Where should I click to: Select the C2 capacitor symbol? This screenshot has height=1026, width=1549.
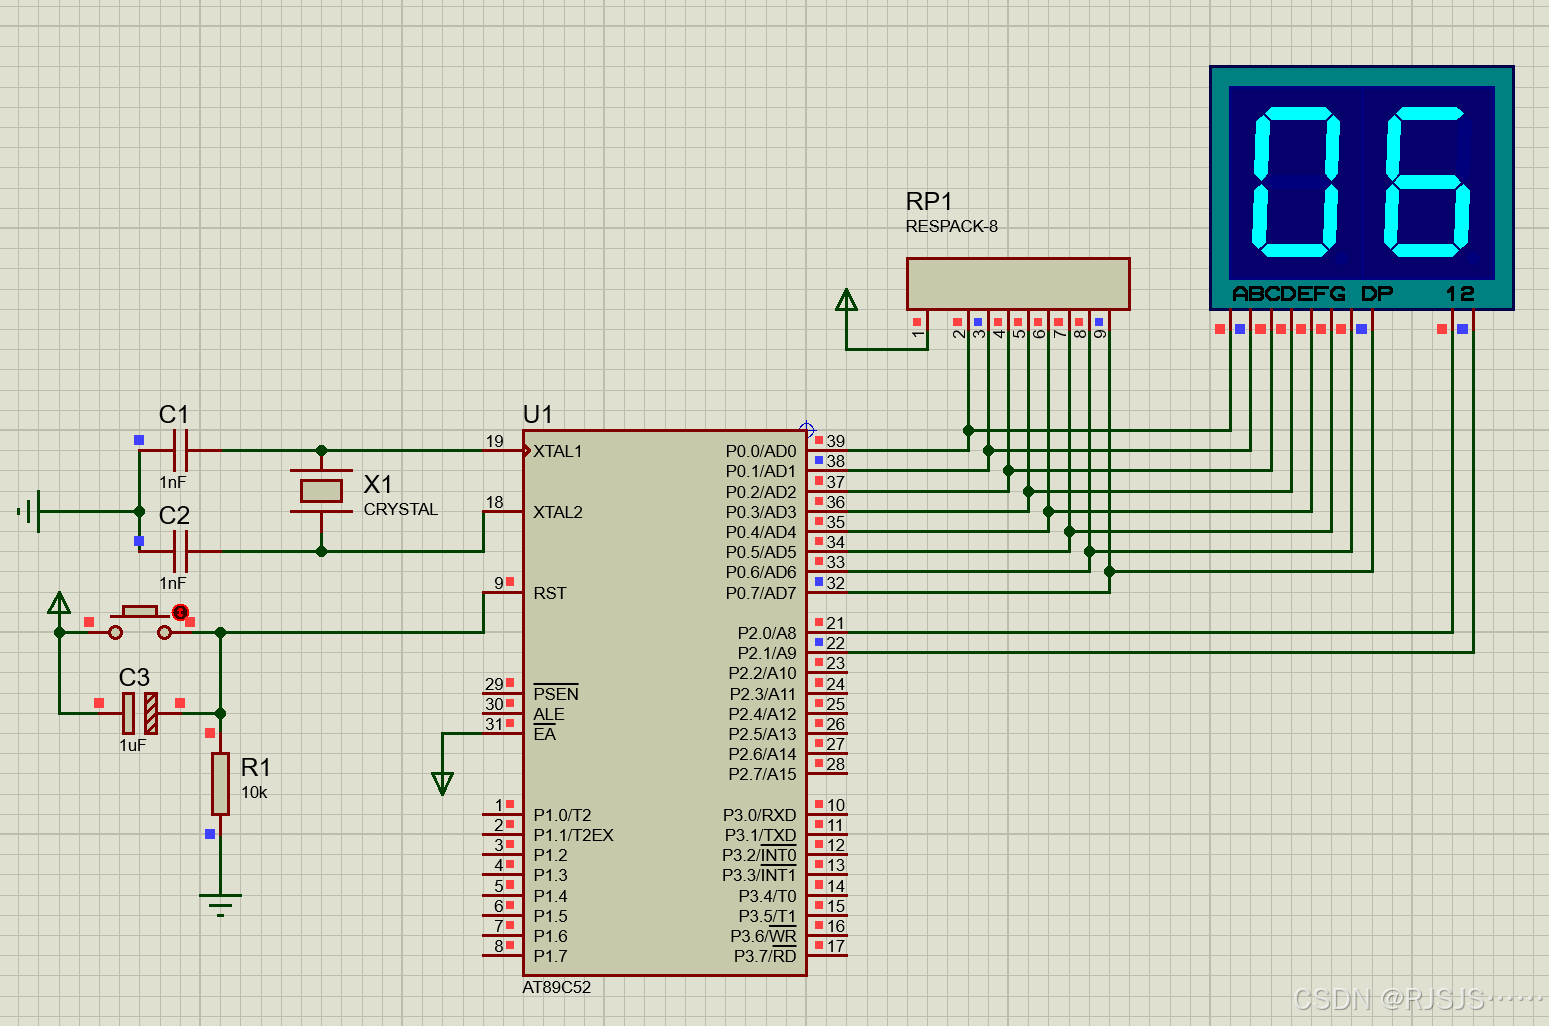(180, 551)
